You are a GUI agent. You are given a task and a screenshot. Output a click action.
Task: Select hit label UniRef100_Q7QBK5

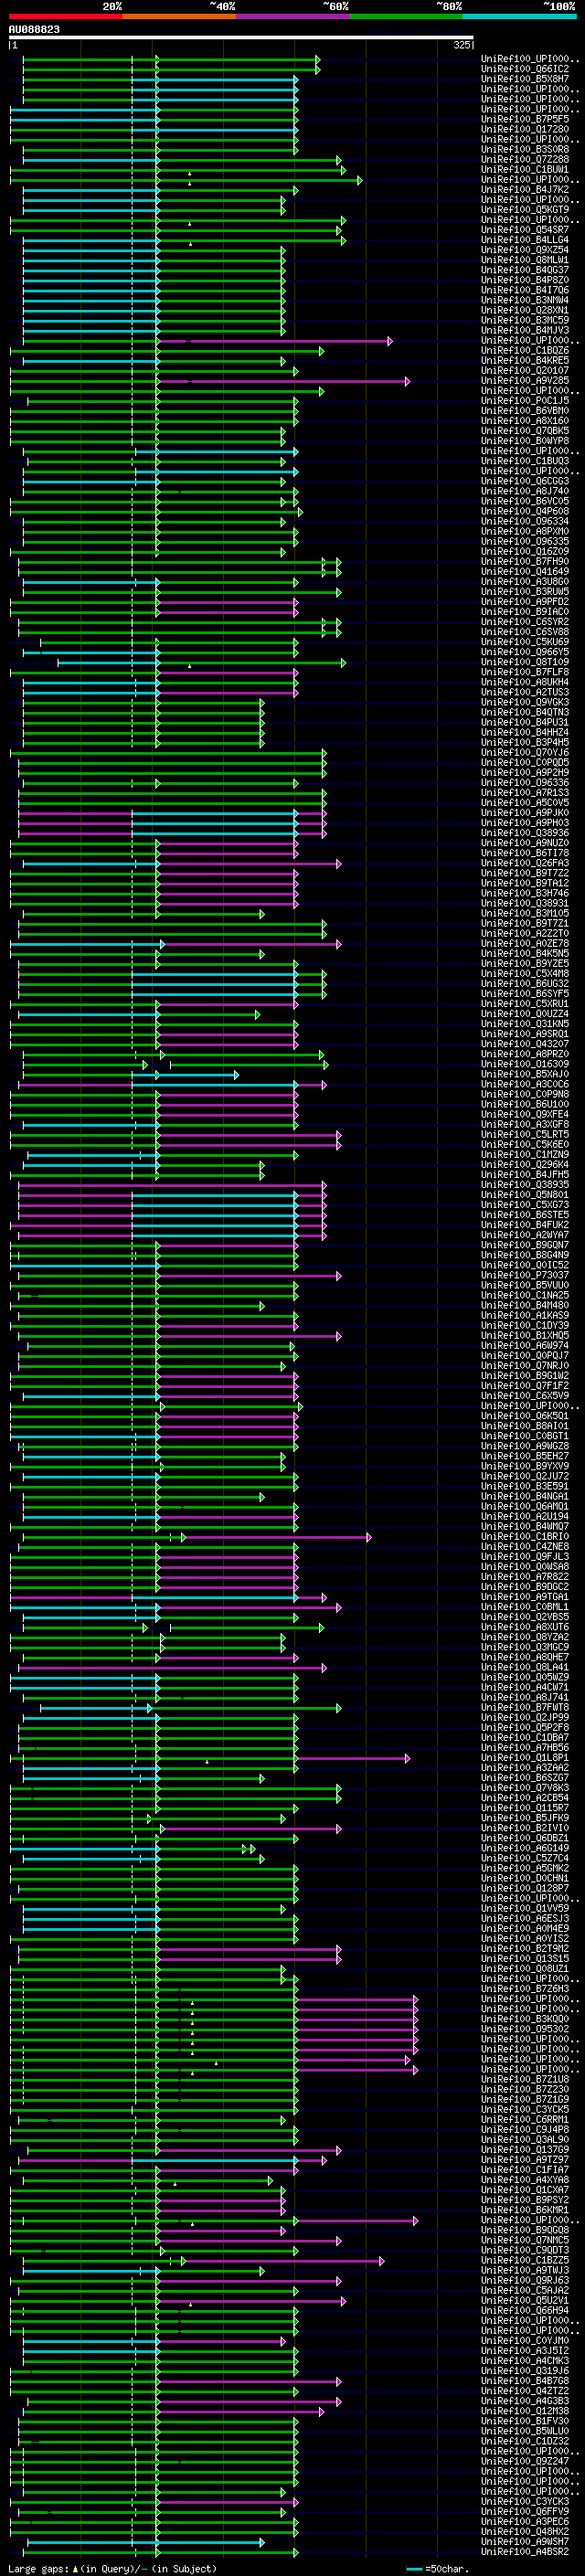[x=525, y=431]
